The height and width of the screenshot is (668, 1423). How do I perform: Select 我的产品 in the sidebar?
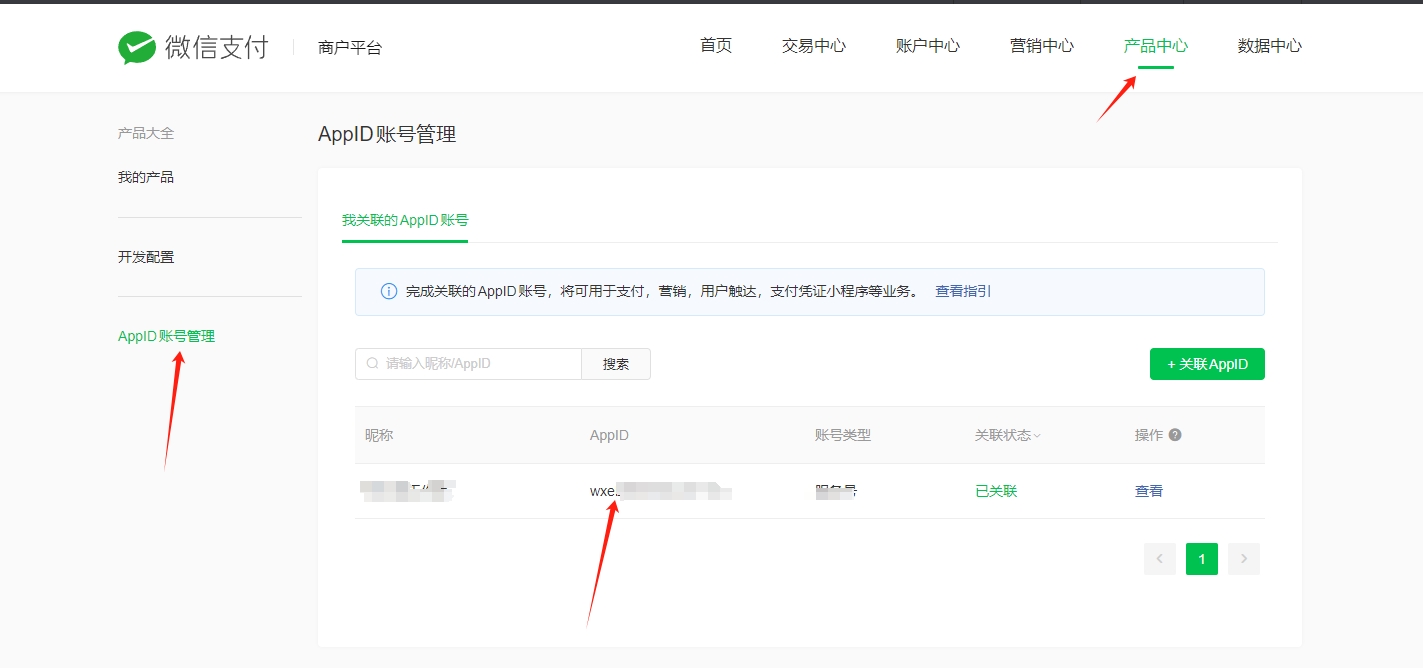click(146, 177)
